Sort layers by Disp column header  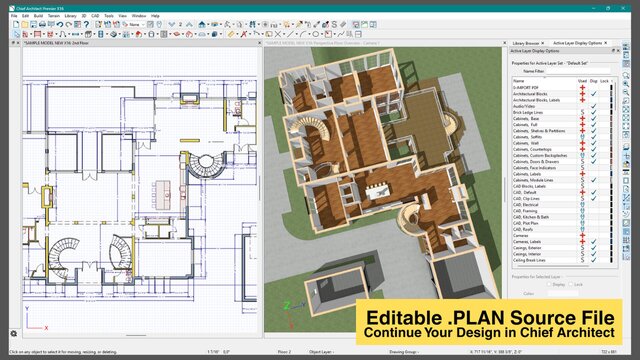(x=593, y=81)
